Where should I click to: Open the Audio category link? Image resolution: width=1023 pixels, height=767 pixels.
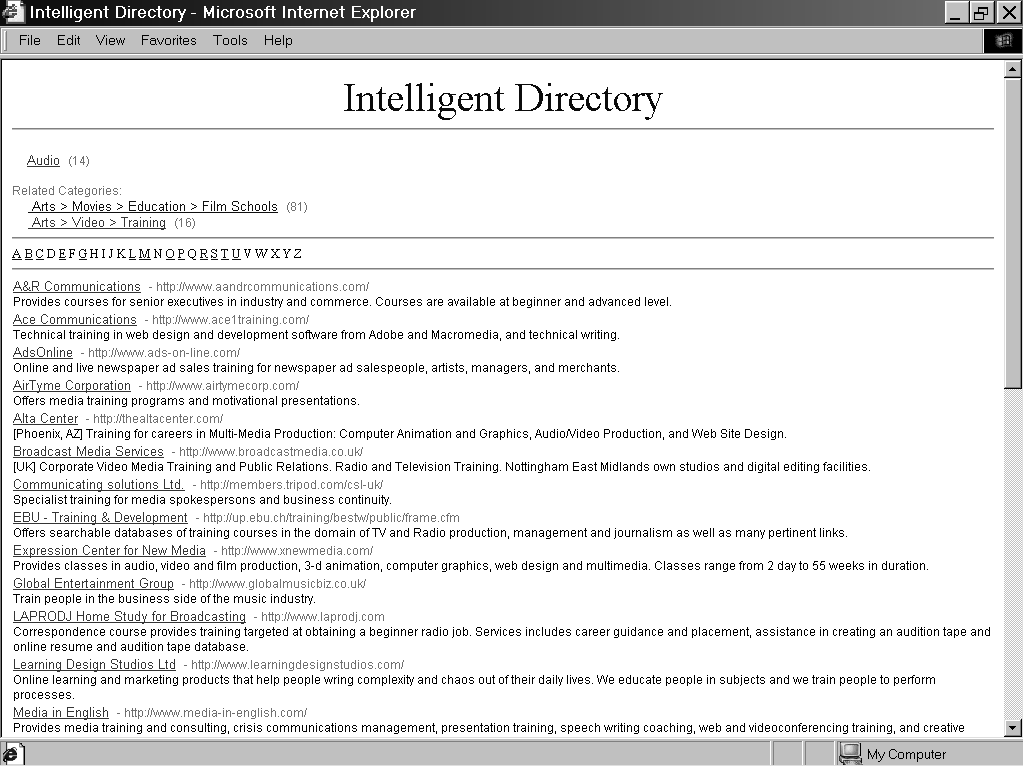click(x=43, y=161)
